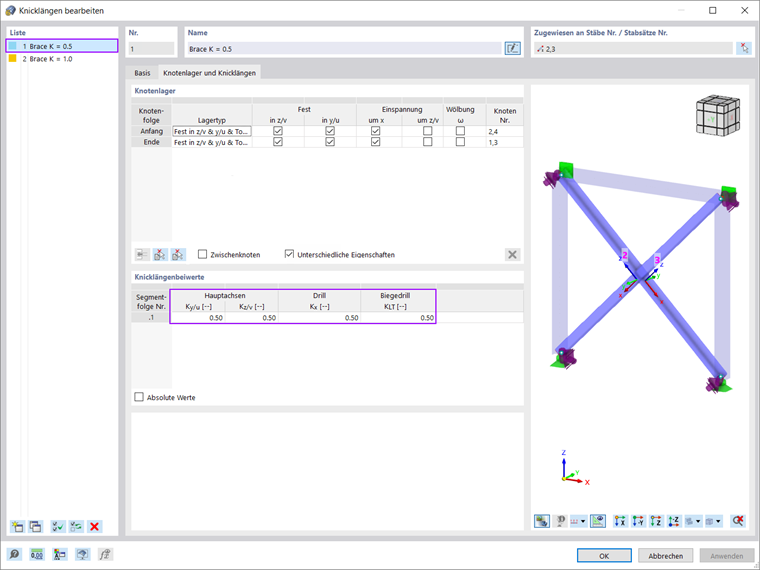Viewport: 760px width, 570px height.
Task: Enable Wölbung ω for the Anfang row
Action: click(x=460, y=131)
